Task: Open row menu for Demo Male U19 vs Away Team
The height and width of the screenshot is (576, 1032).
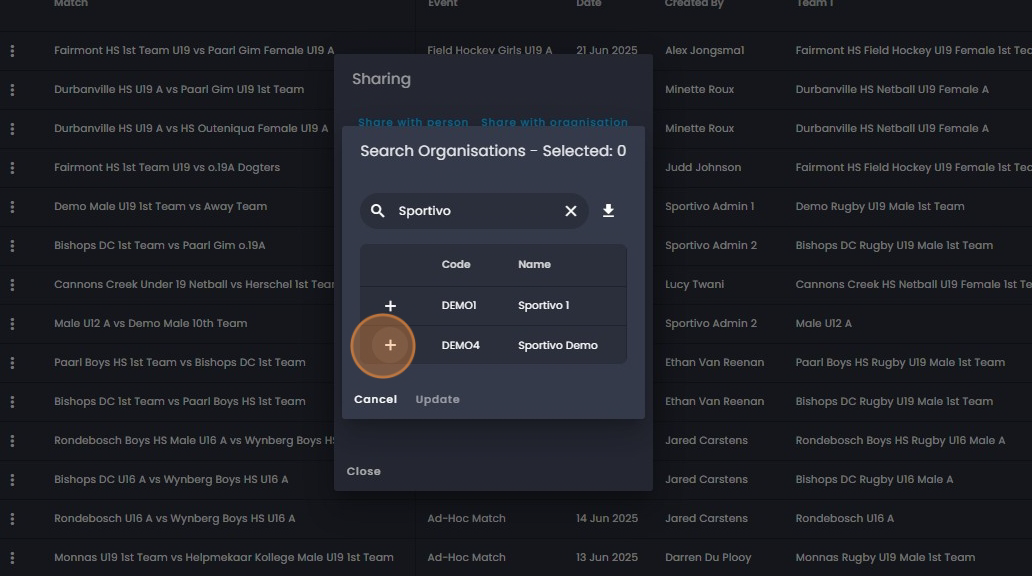Action: pyautogui.click(x=12, y=207)
